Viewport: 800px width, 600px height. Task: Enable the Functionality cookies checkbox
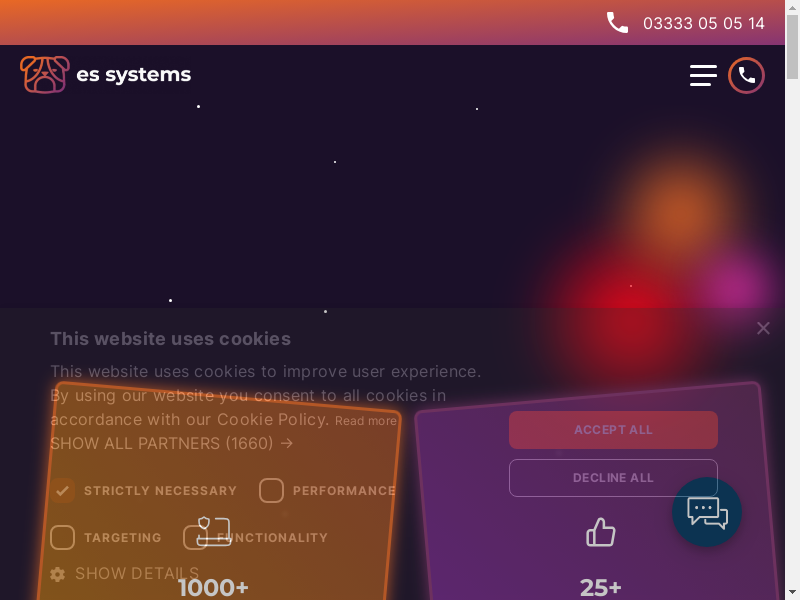click(195, 538)
